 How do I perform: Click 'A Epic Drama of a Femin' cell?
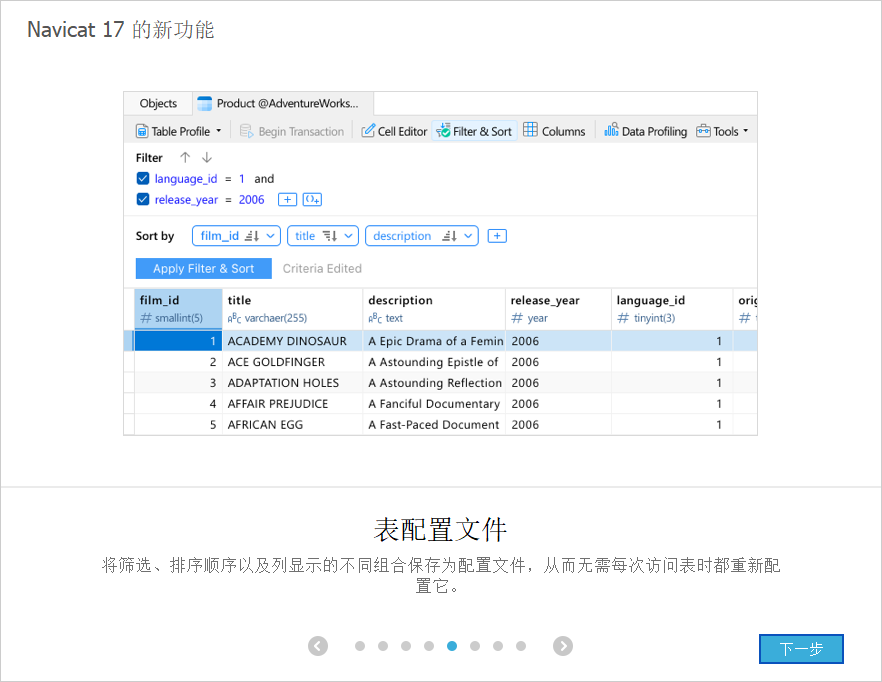click(434, 341)
